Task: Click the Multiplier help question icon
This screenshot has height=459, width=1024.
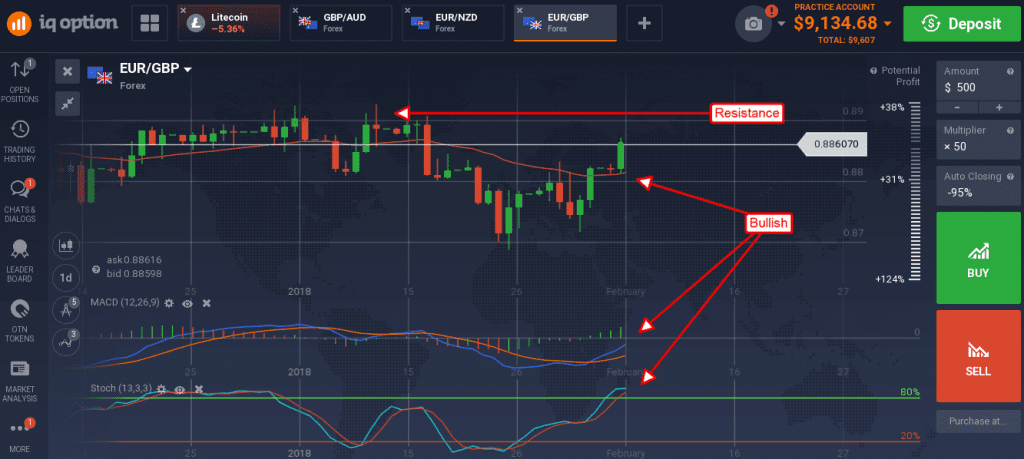Action: [x=1008, y=131]
